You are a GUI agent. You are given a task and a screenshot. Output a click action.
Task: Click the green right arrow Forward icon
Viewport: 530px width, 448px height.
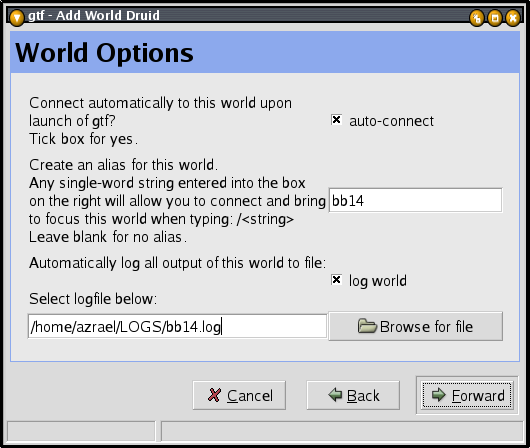(439, 395)
